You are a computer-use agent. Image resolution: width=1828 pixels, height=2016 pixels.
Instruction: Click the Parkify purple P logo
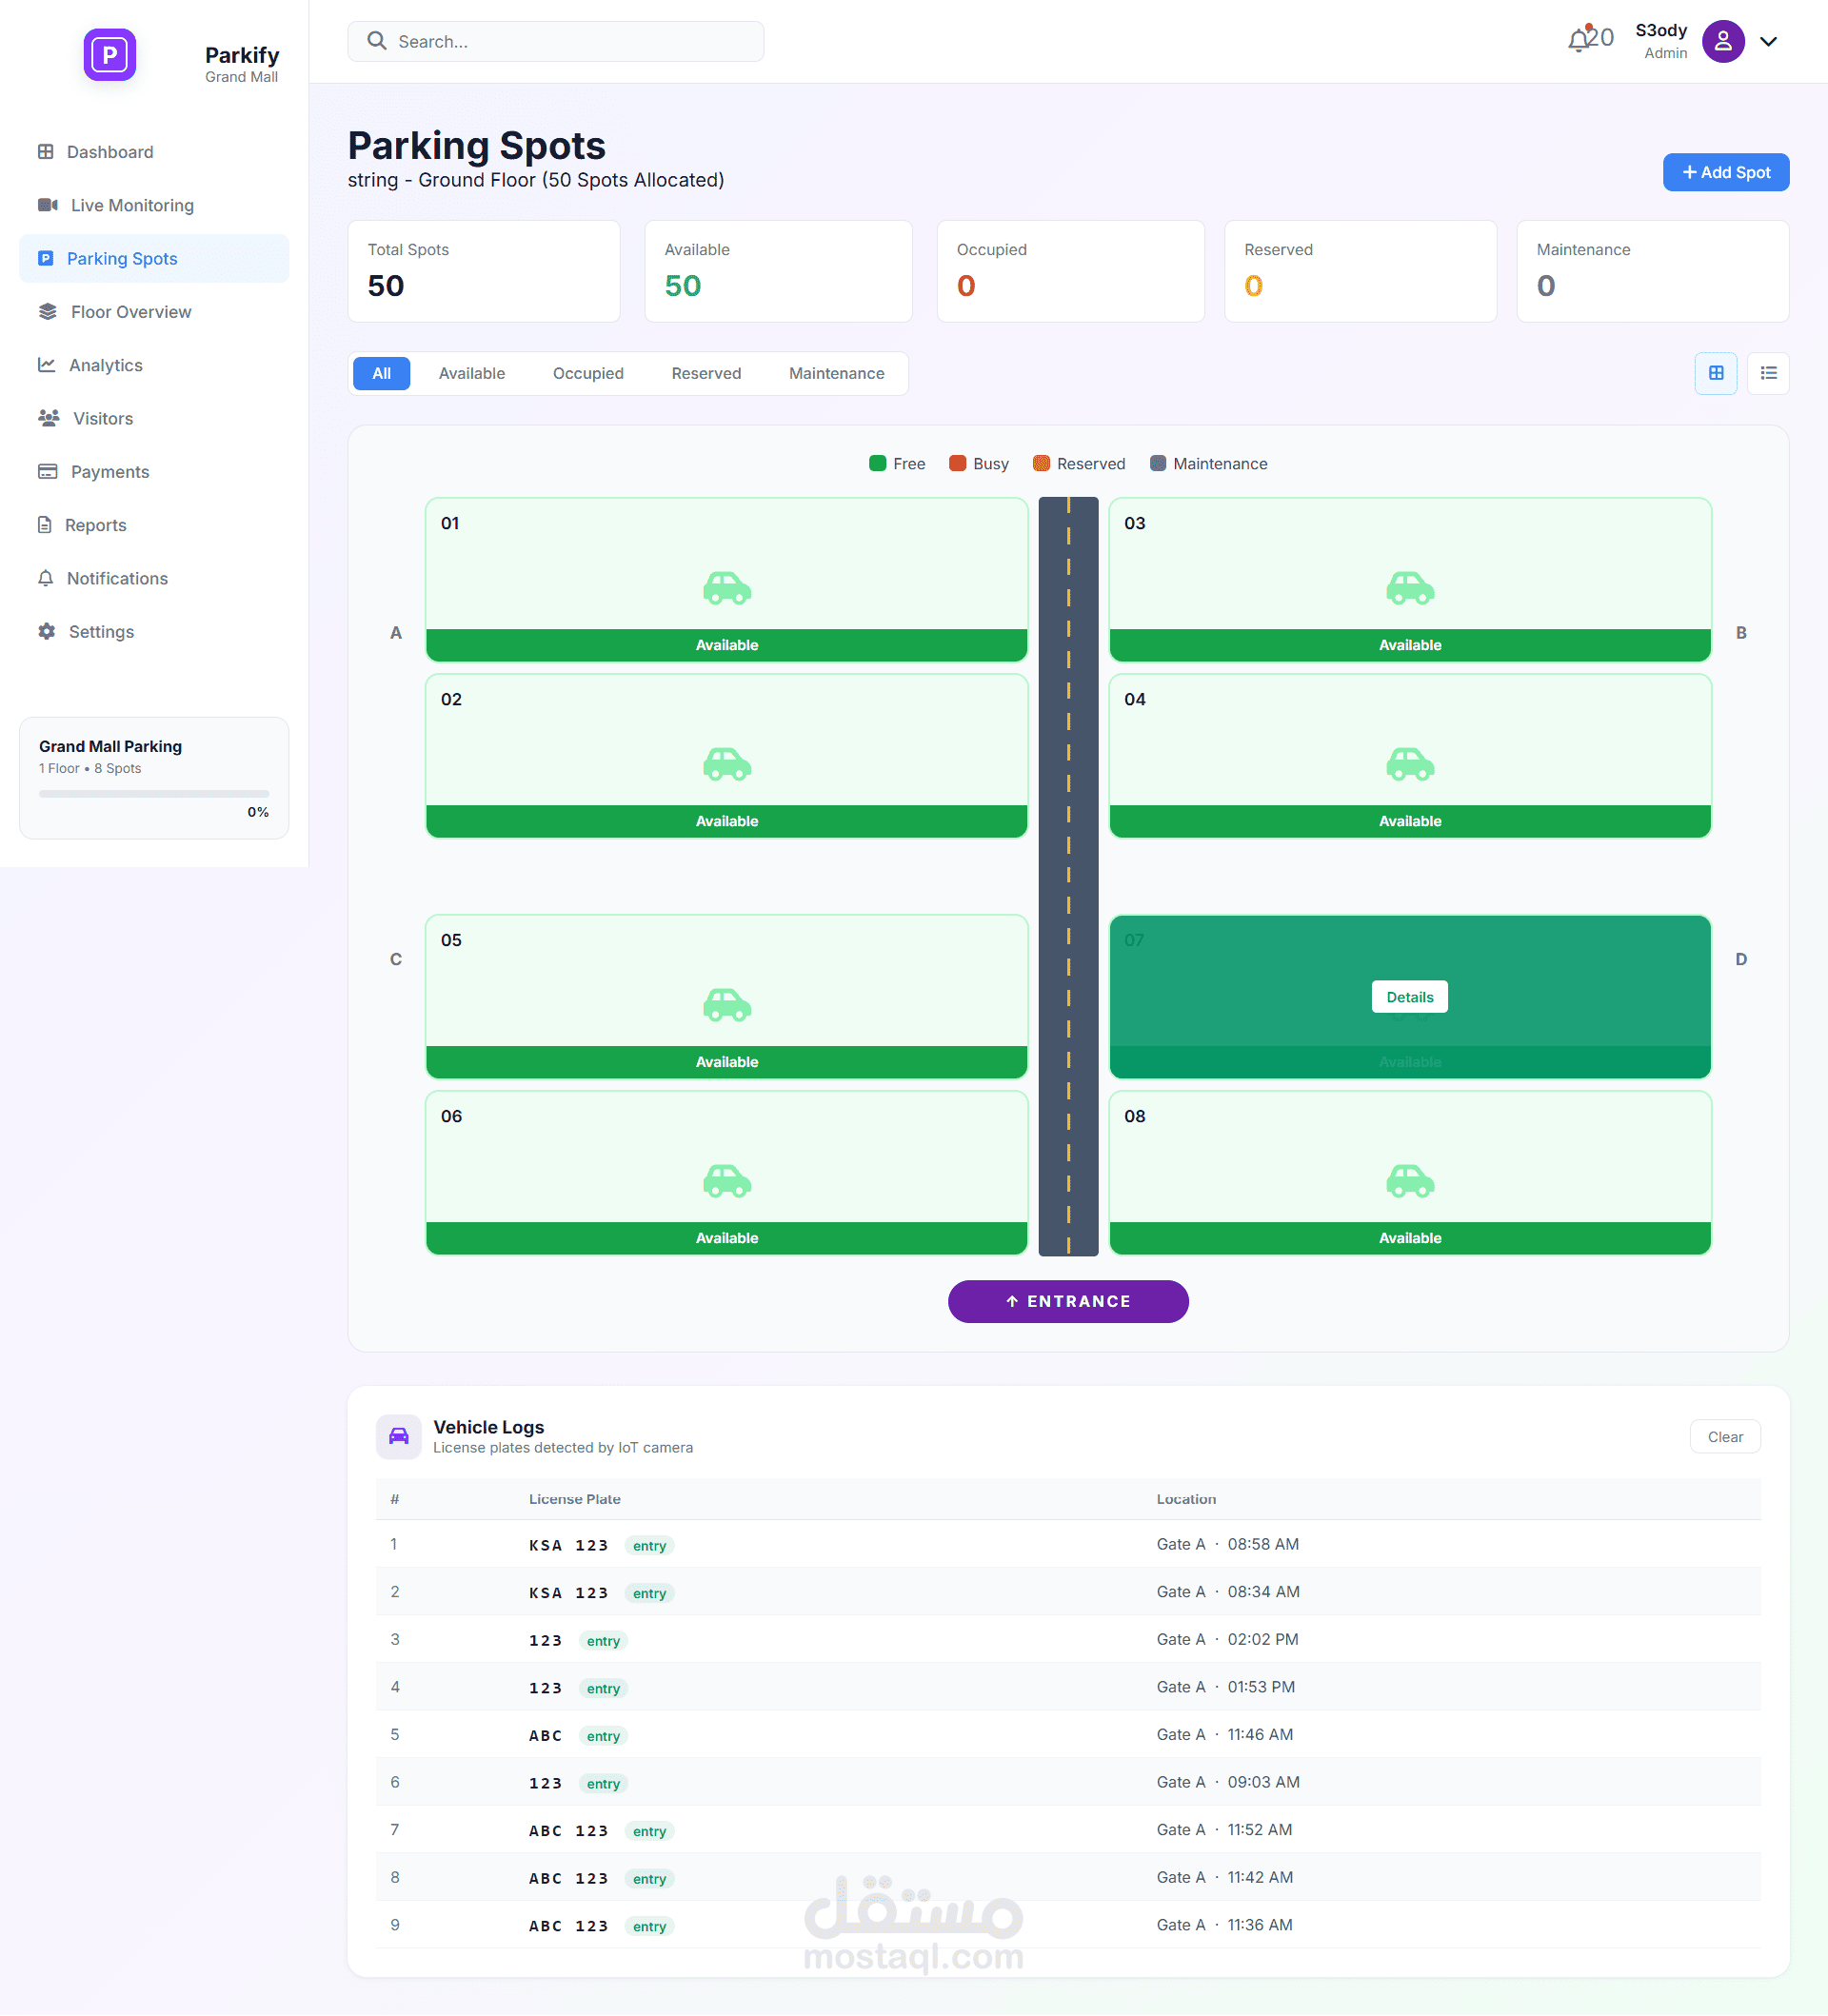coord(109,55)
